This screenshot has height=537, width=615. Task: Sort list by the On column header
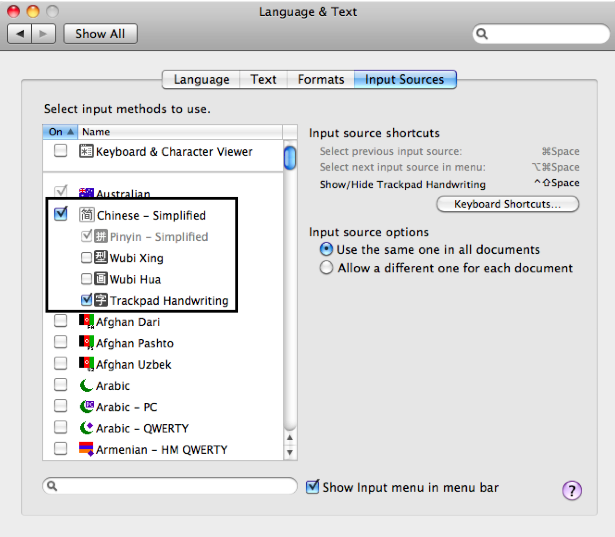[60, 132]
